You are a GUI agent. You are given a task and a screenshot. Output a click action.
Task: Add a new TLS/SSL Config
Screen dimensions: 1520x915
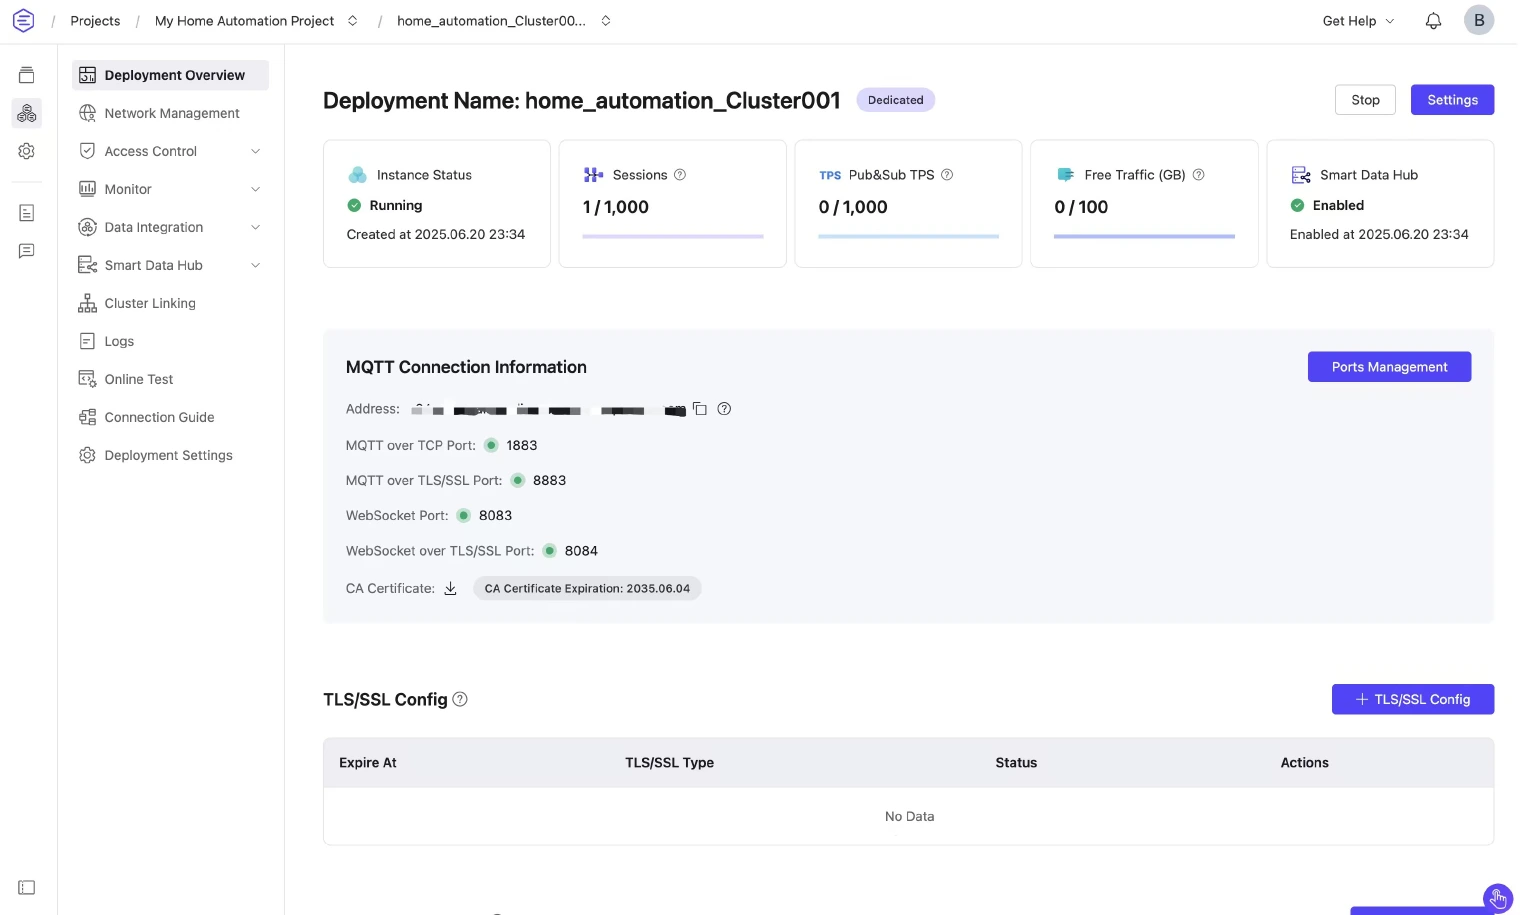point(1412,700)
